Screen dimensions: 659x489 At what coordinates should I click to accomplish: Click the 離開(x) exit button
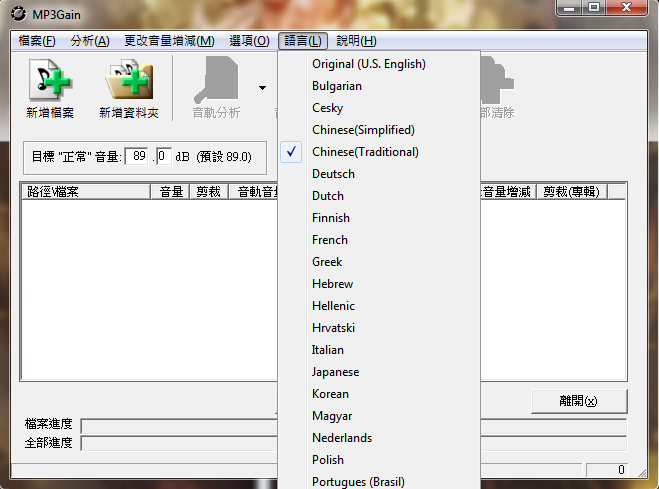(579, 401)
